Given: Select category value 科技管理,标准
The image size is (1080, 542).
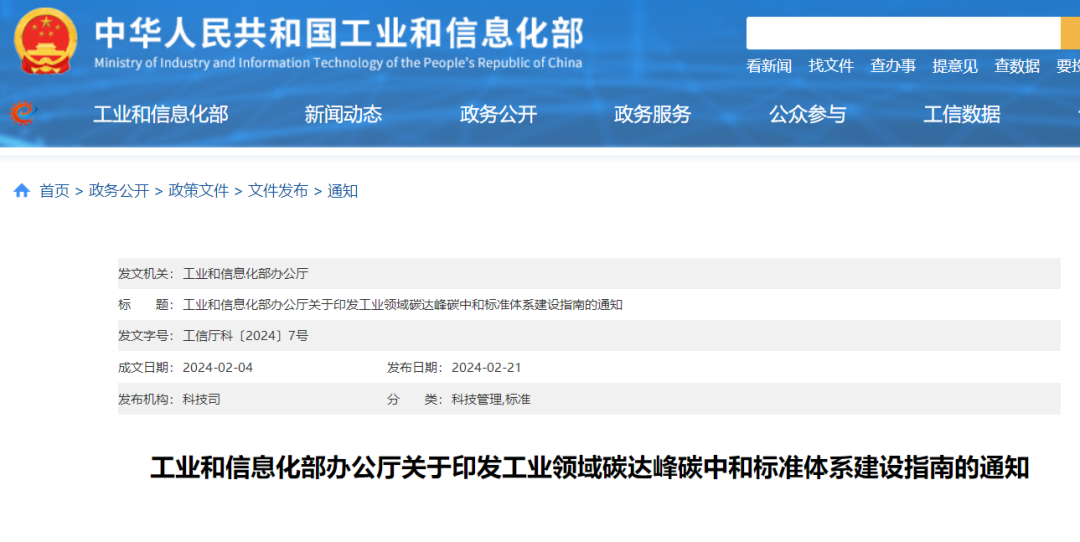Looking at the screenshot, I should pyautogui.click(x=490, y=399).
